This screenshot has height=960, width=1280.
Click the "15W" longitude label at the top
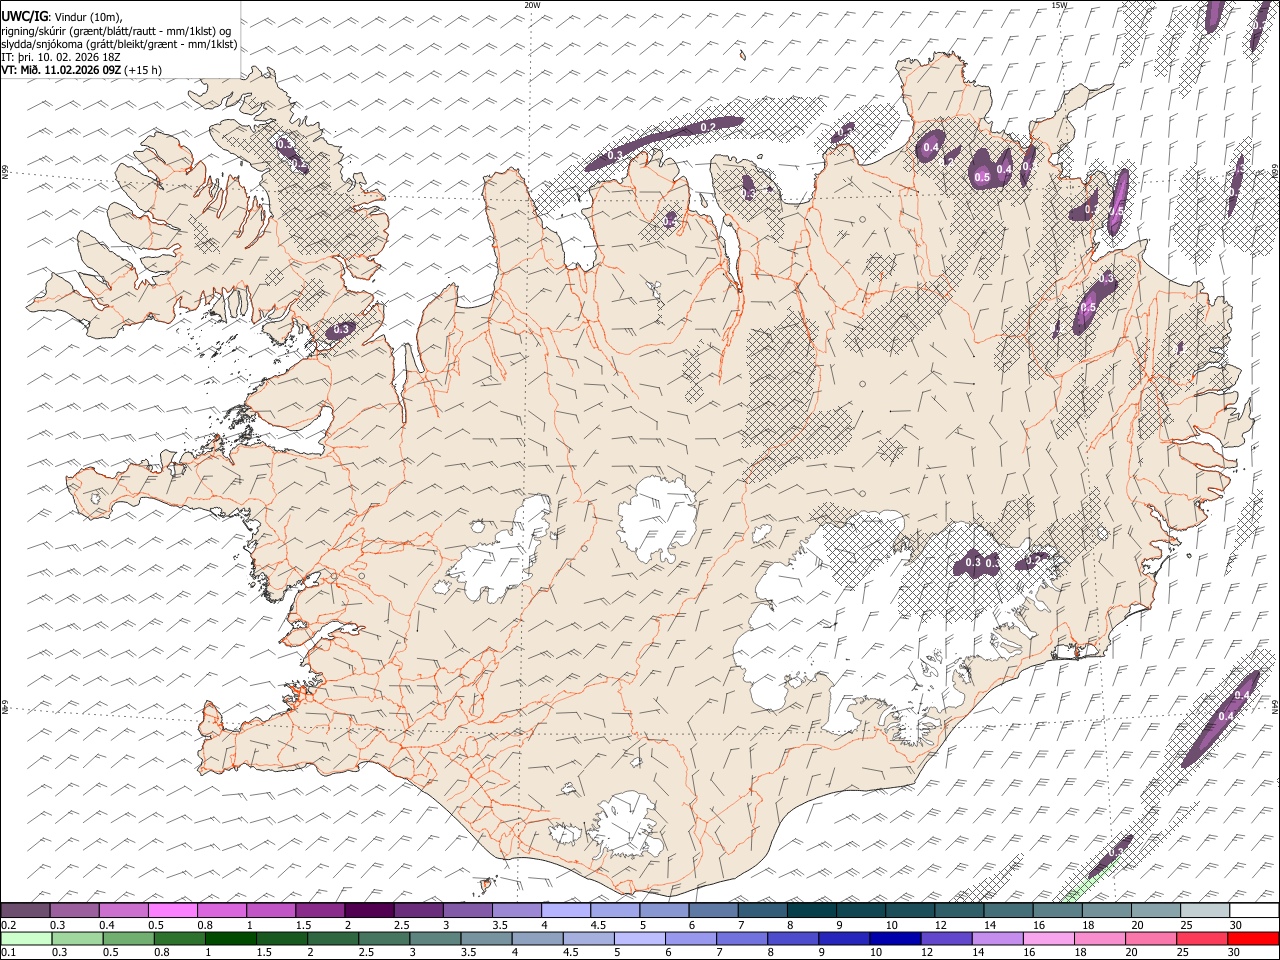(x=1059, y=5)
